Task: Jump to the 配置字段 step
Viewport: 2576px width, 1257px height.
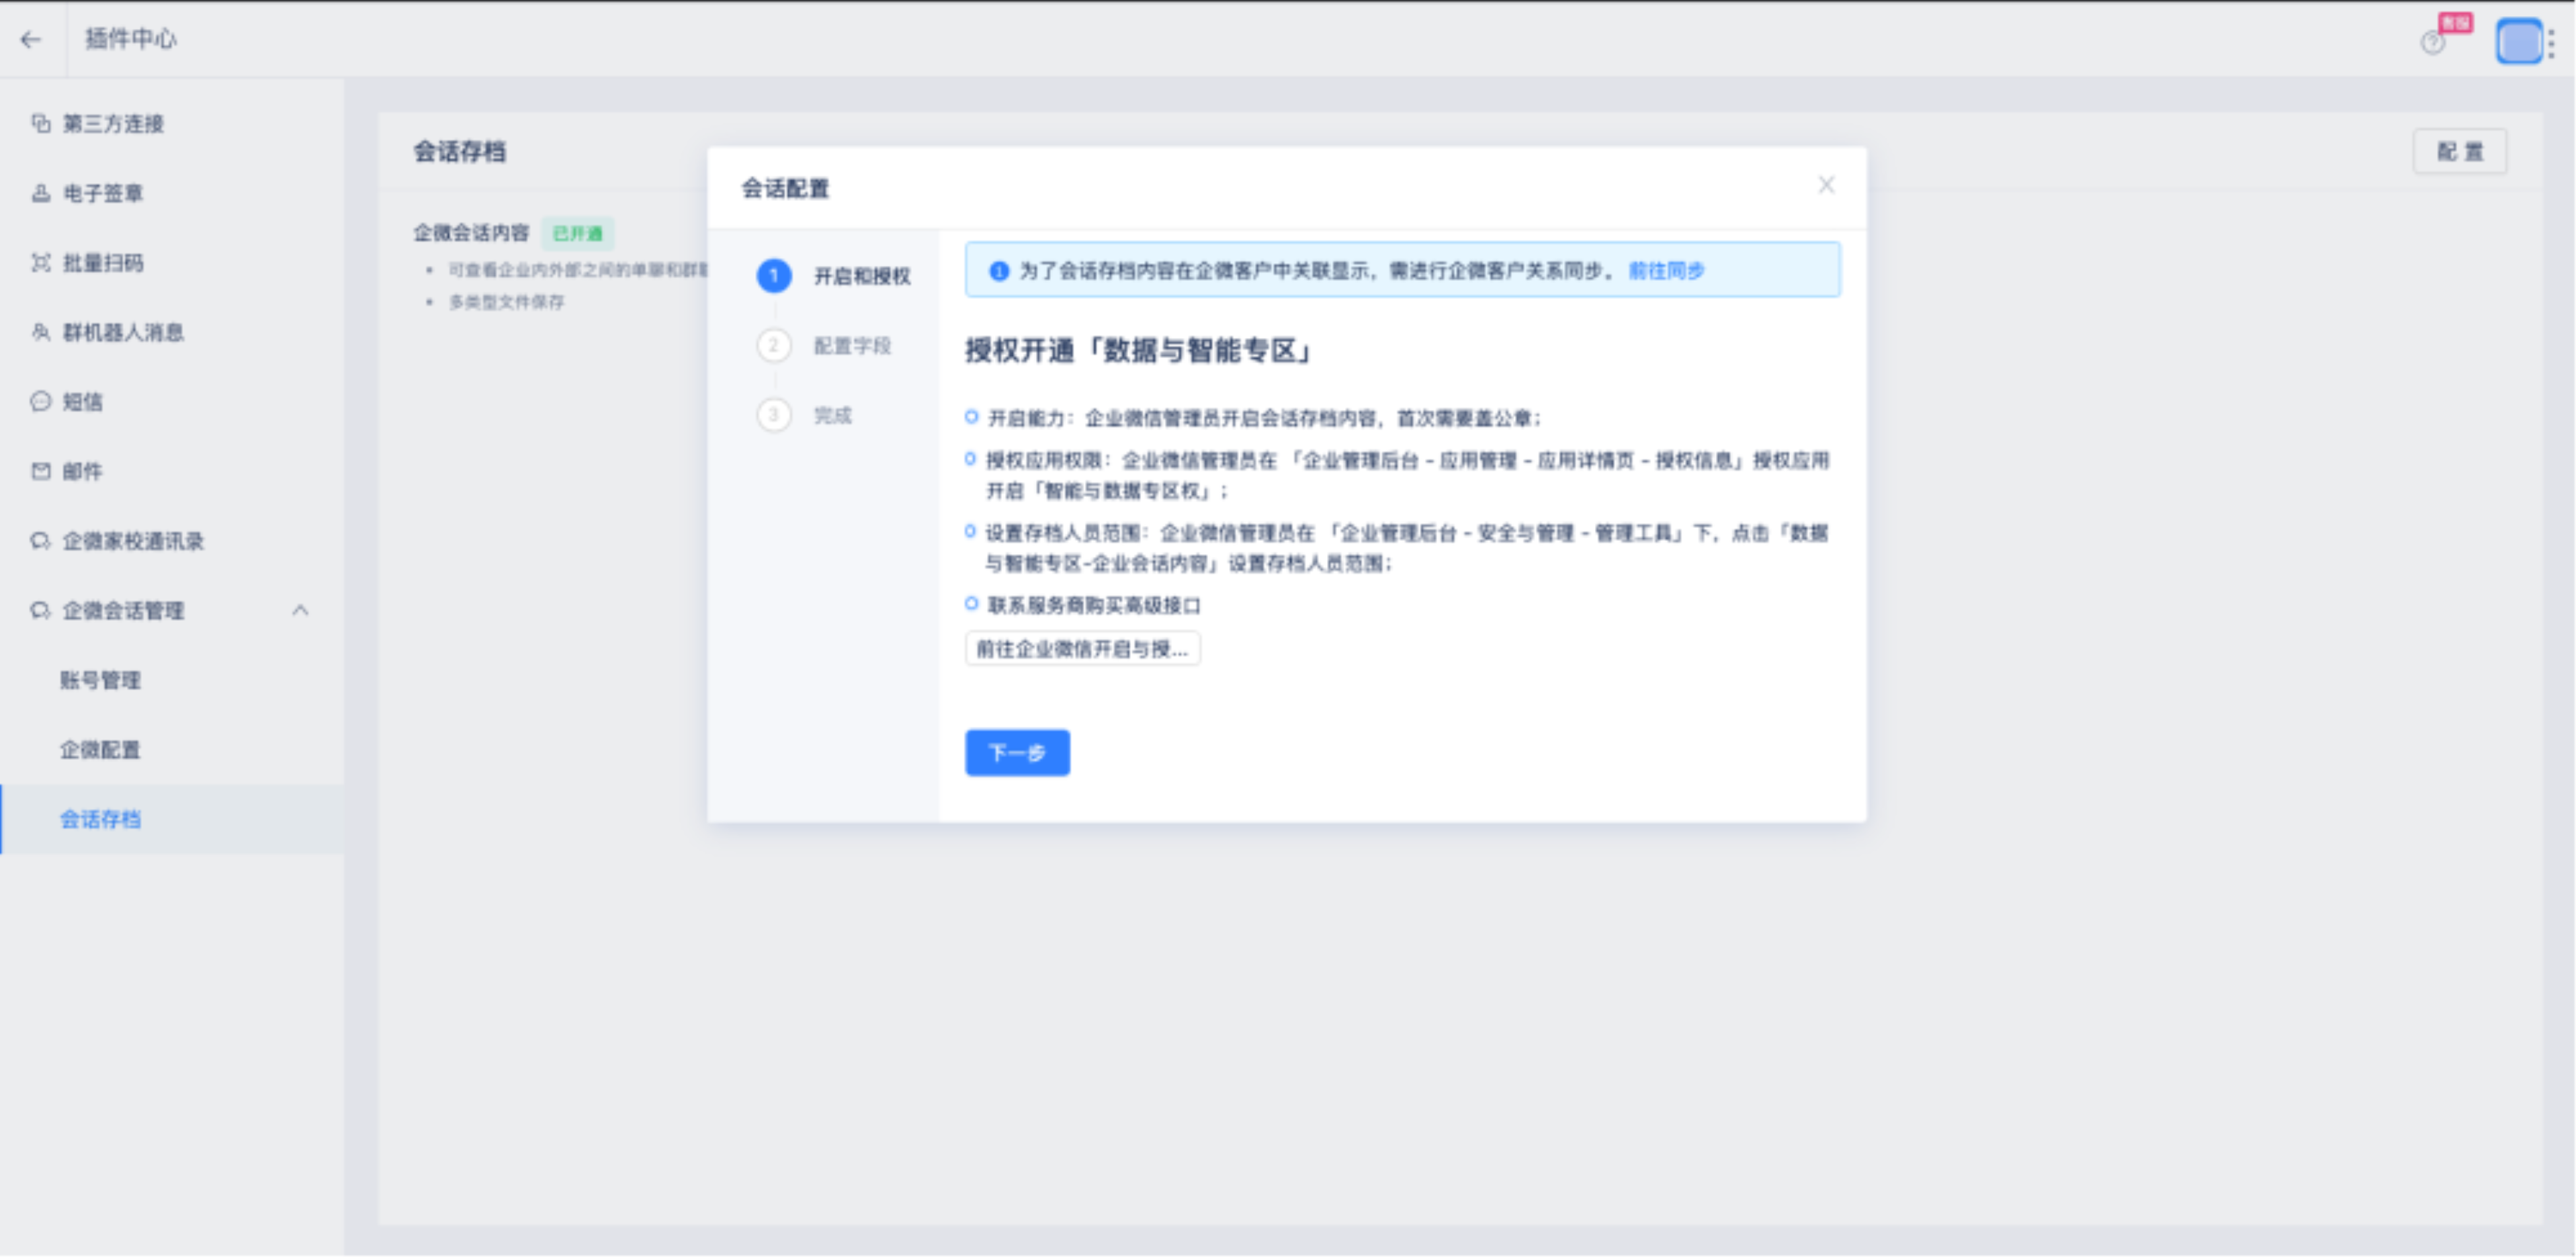Action: pos(851,346)
